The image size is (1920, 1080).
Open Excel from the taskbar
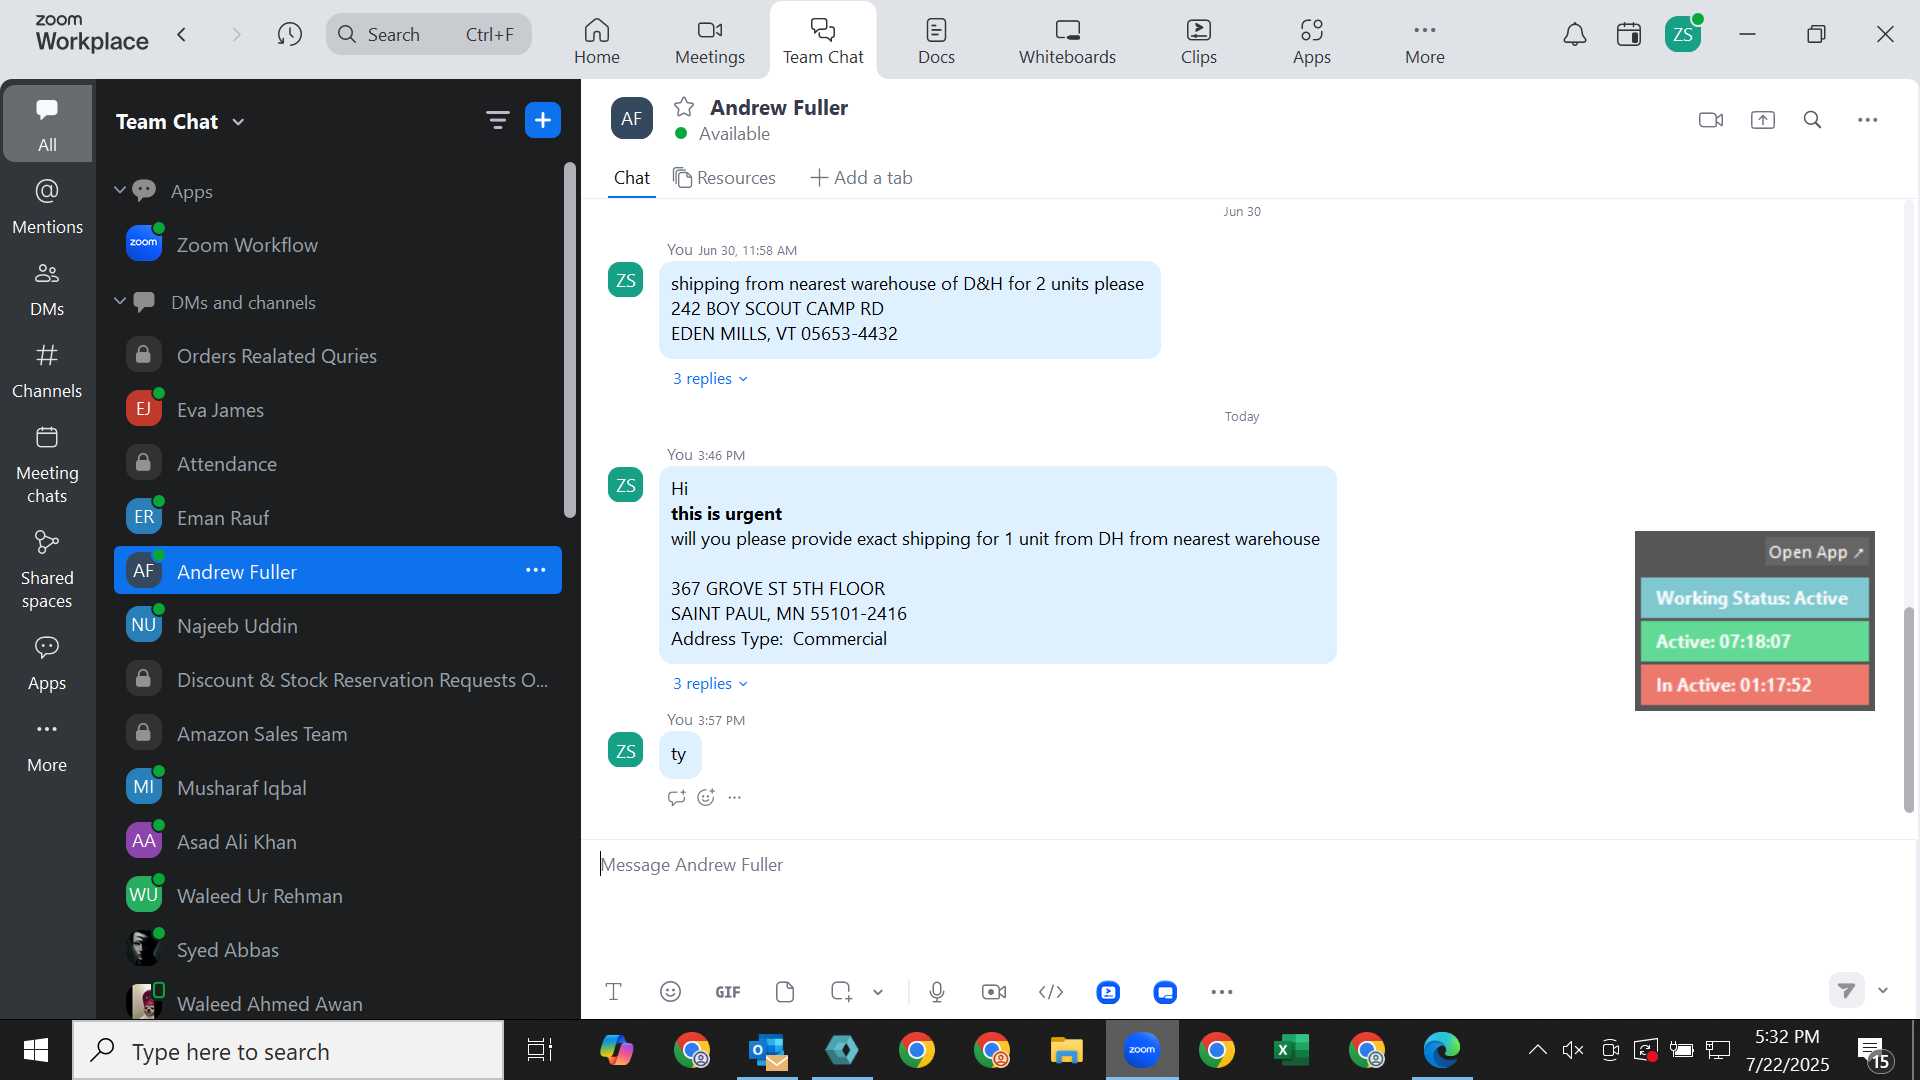[1291, 1050]
